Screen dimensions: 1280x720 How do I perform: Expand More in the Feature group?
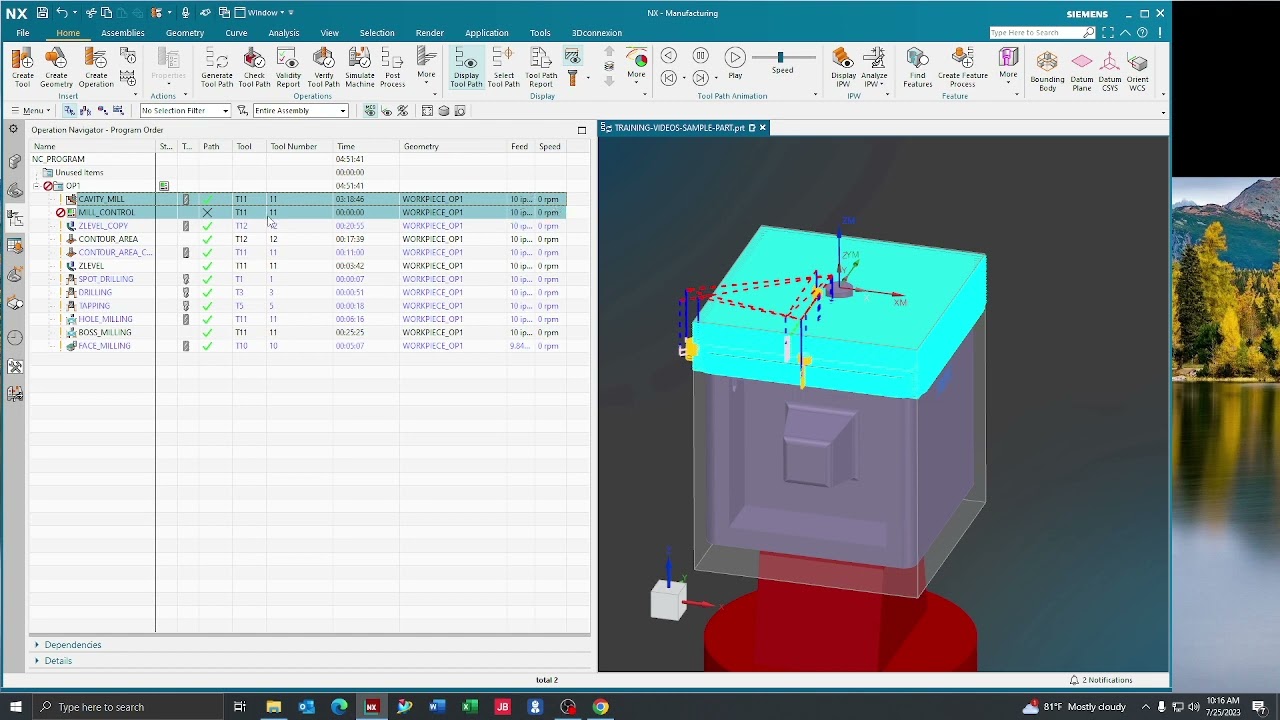[1008, 64]
